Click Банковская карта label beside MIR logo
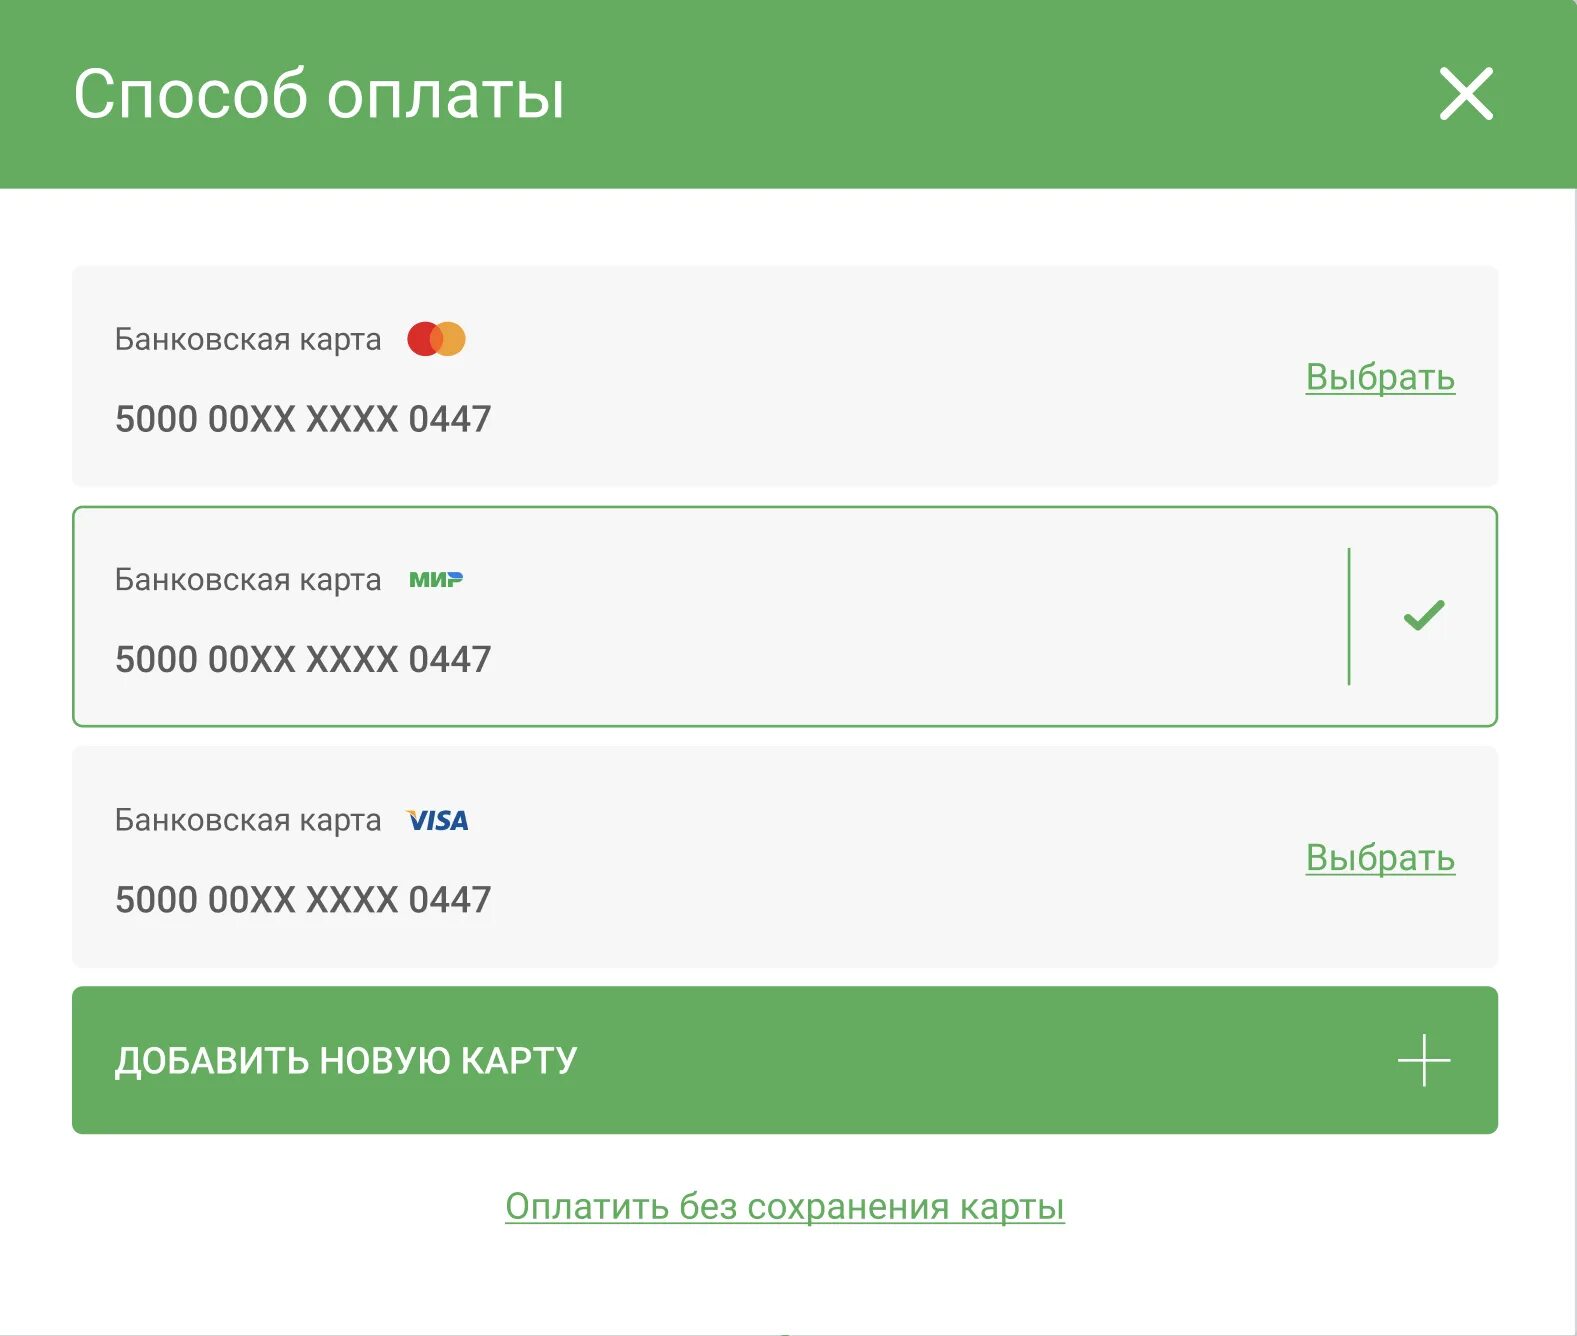The height and width of the screenshot is (1336, 1577). pos(248,580)
